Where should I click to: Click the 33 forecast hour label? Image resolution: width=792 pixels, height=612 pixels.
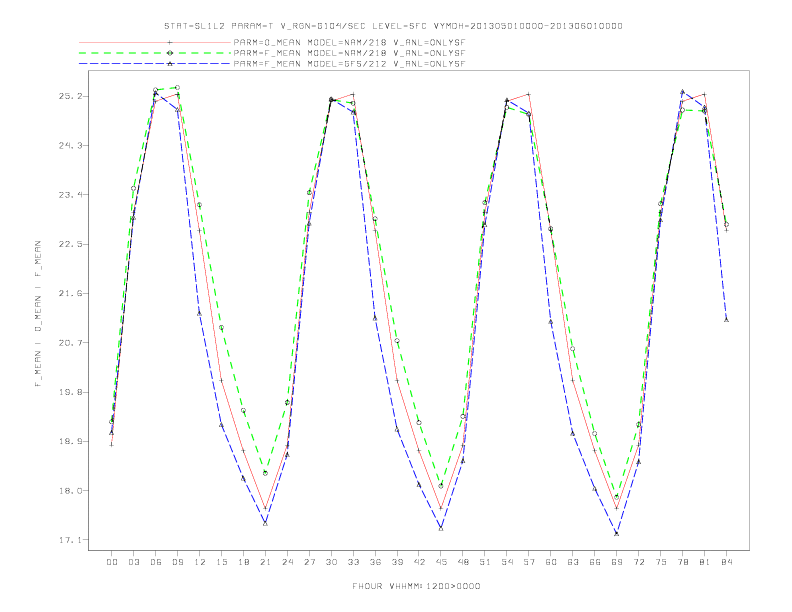353,562
